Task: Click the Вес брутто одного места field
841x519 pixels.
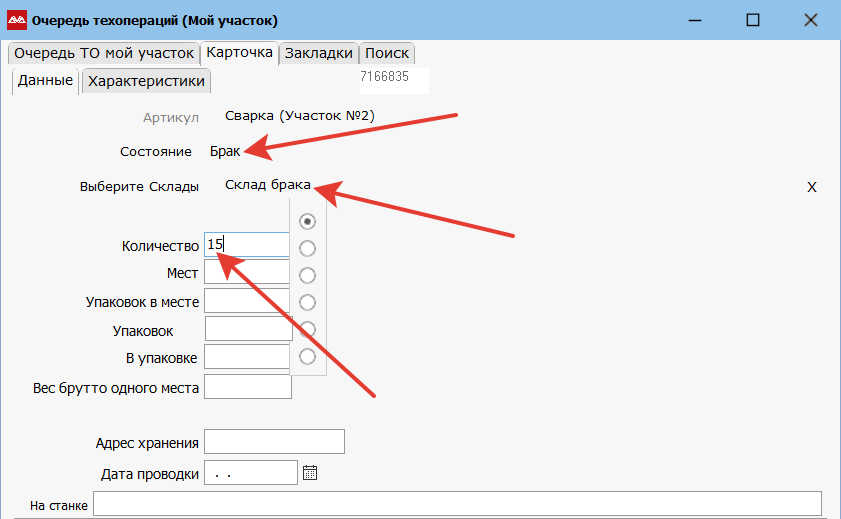Action: (246, 387)
